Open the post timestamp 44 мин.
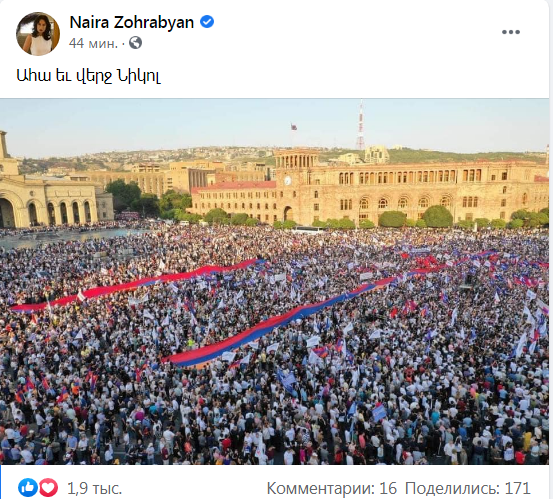 pos(93,43)
